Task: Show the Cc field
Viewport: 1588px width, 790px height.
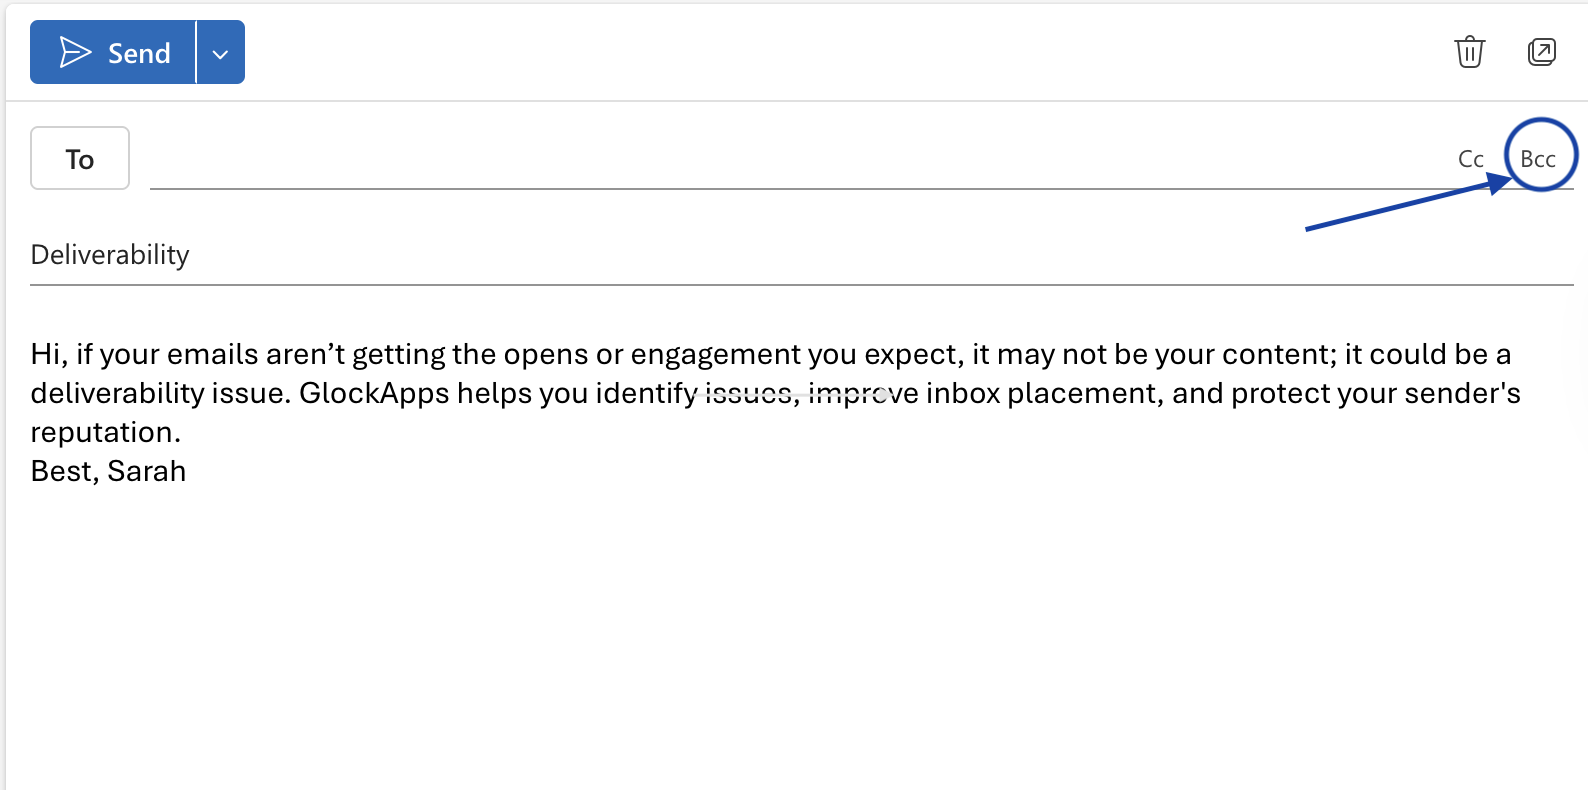Action: coord(1471,159)
